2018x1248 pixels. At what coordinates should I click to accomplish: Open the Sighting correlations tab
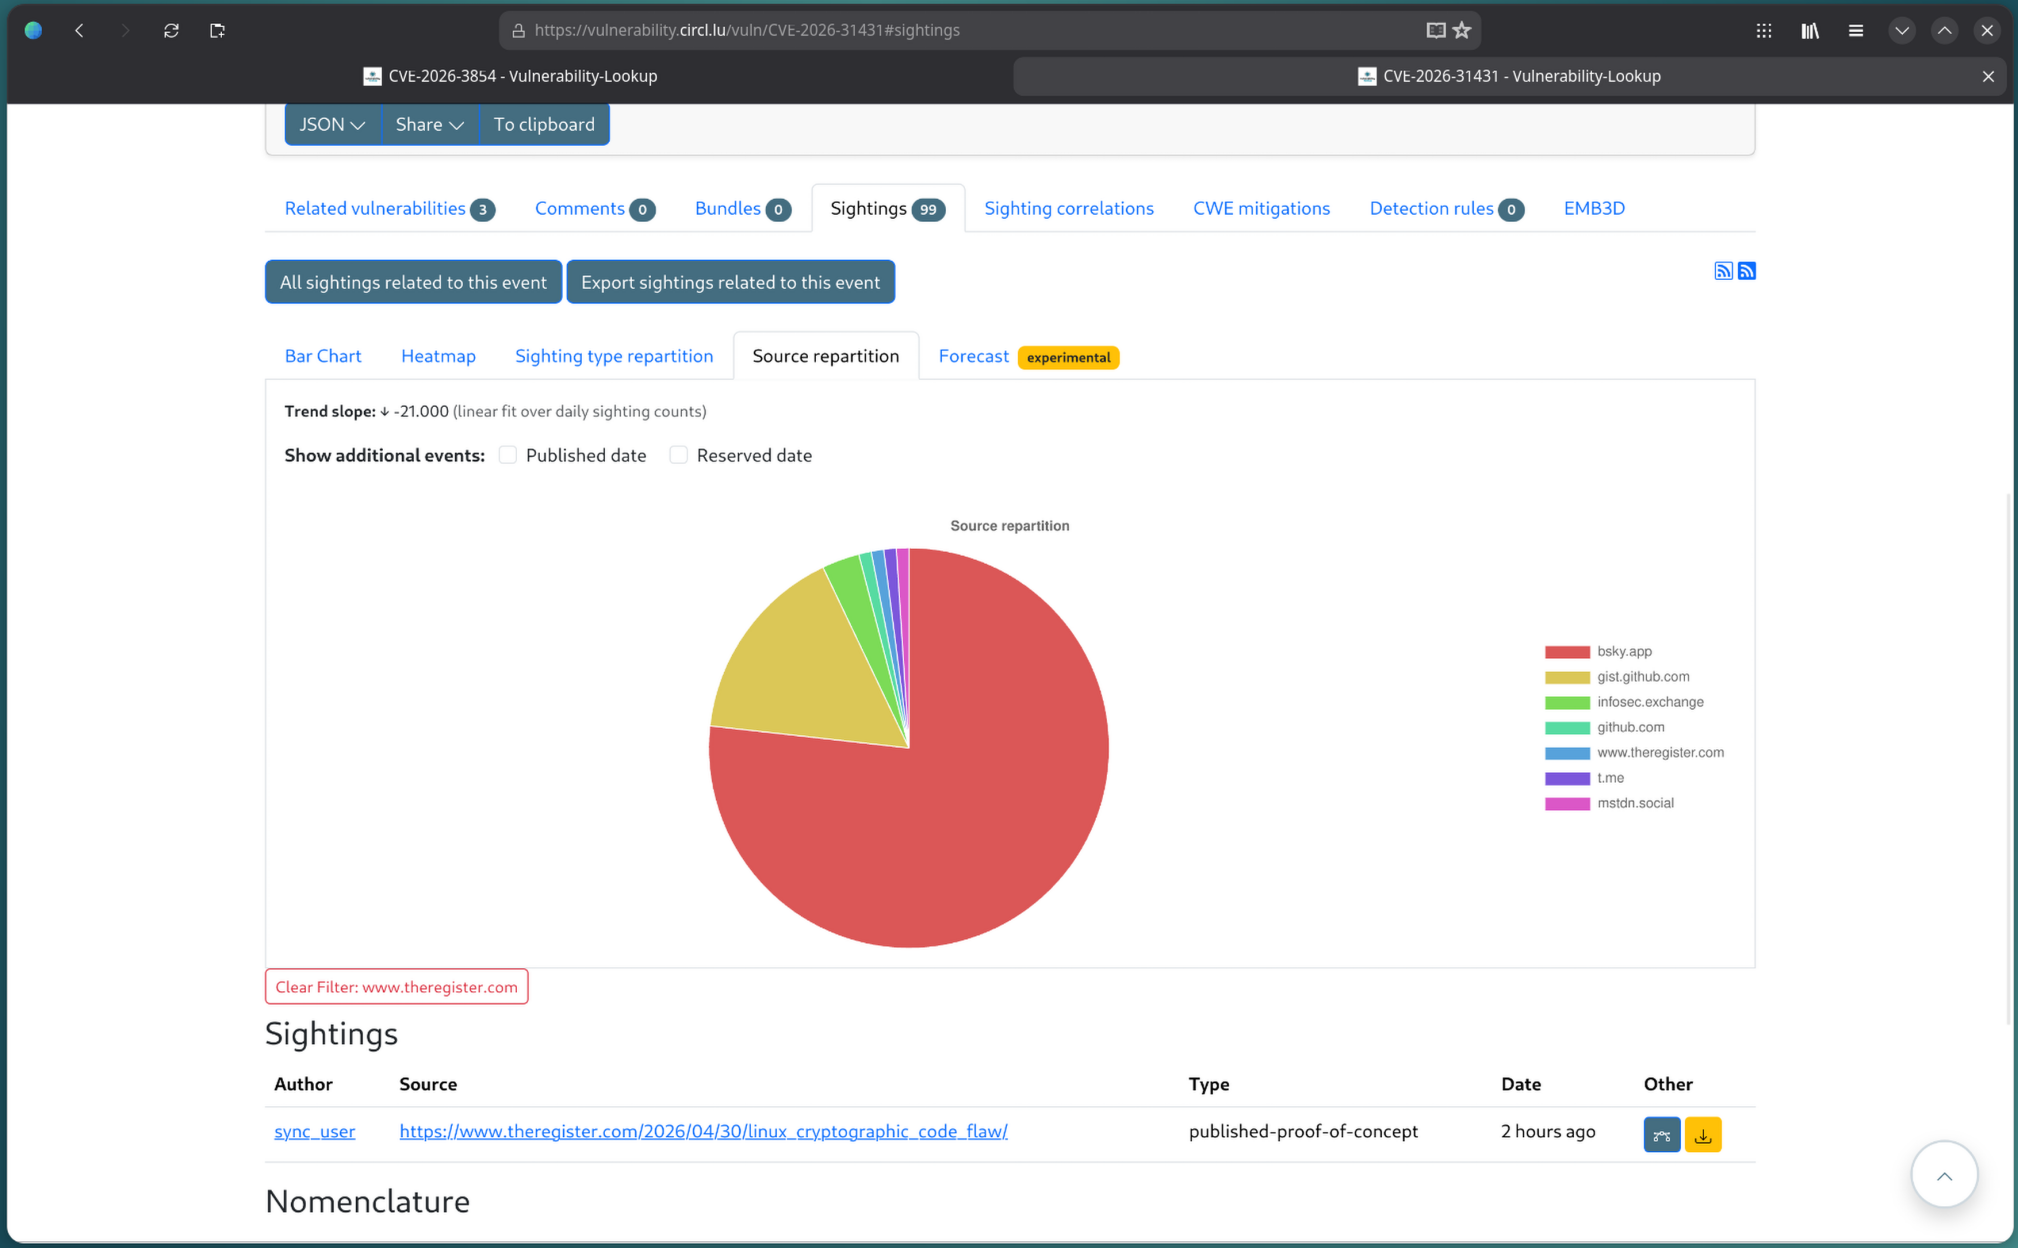pyautogui.click(x=1068, y=208)
